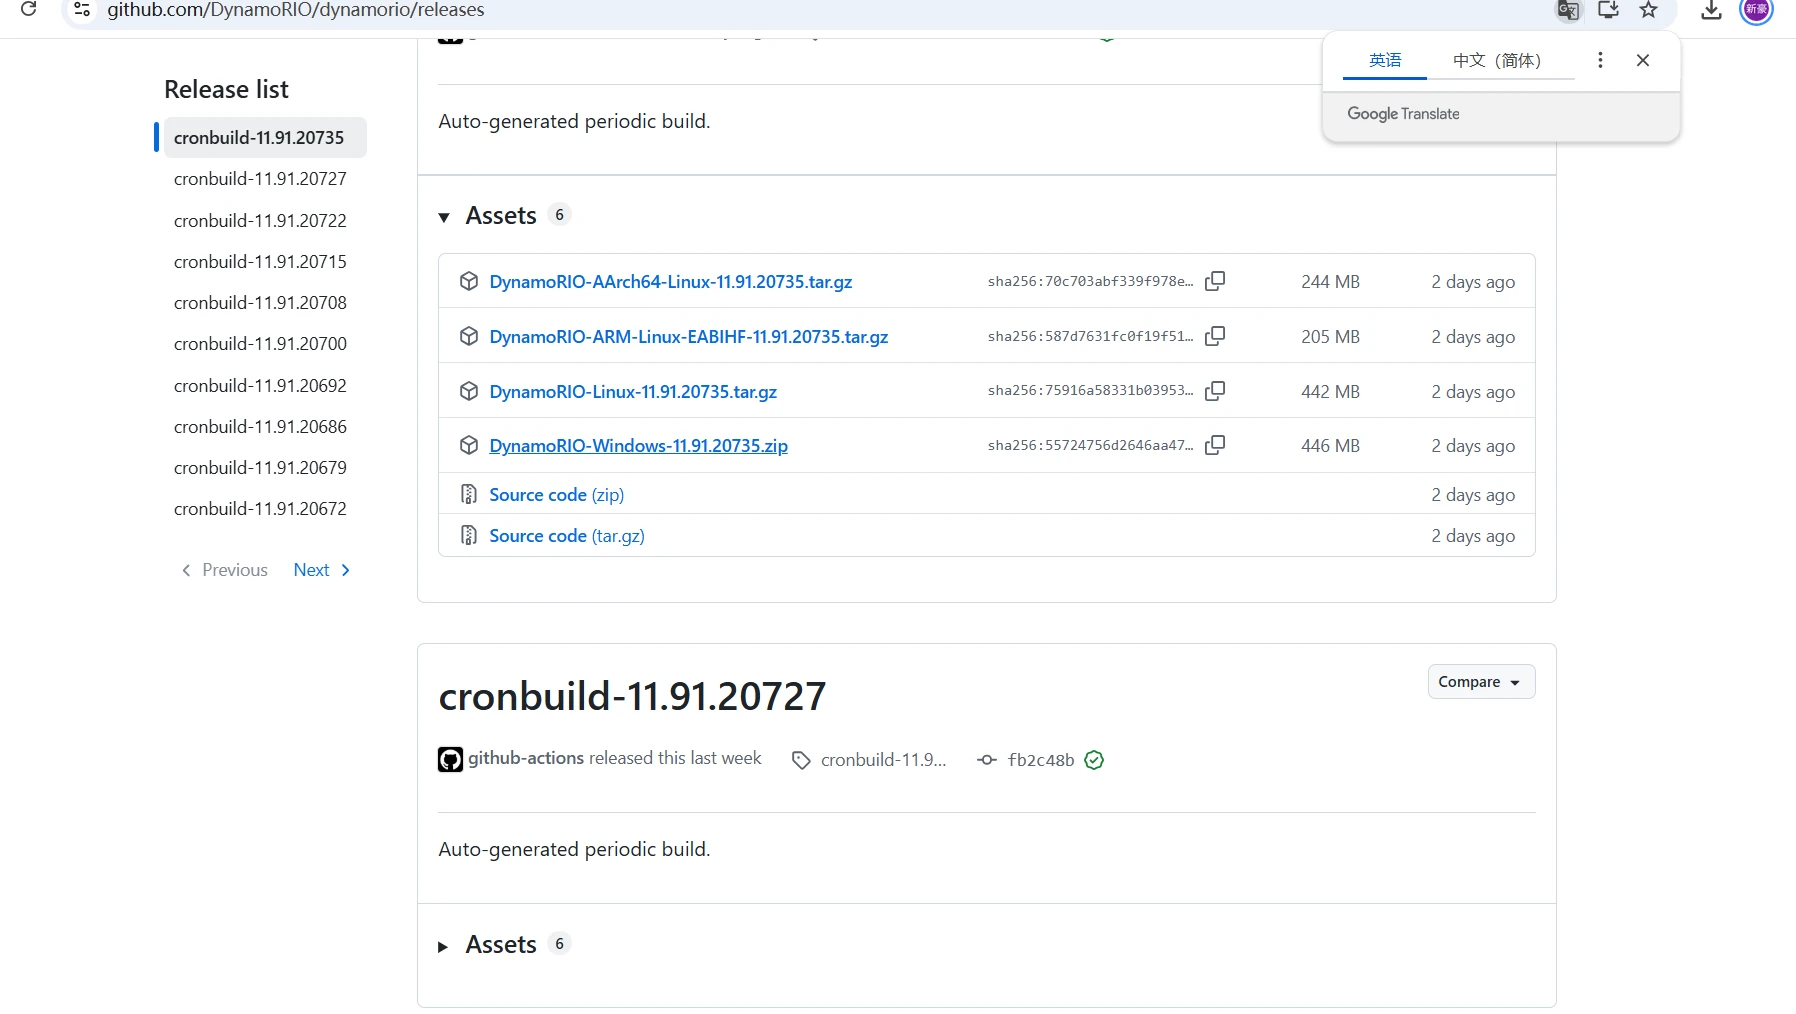1796x1014 pixels.
Task: Copy SHA256 of AArch64 Linux tarball
Action: pyautogui.click(x=1215, y=281)
